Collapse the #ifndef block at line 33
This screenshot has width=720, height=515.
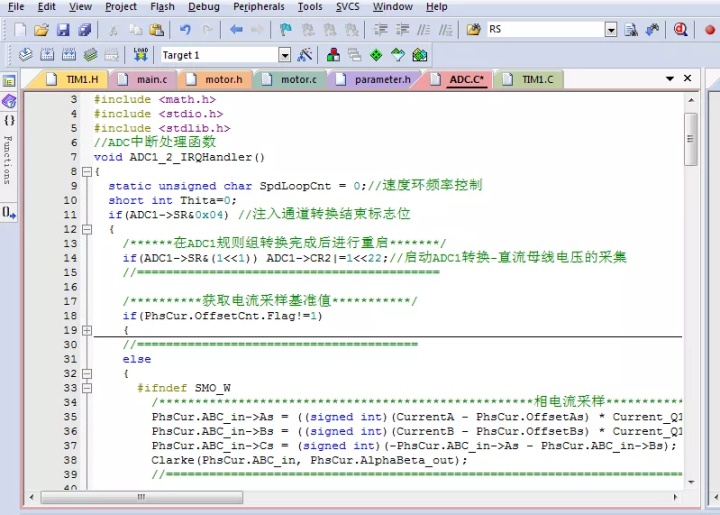click(87, 388)
